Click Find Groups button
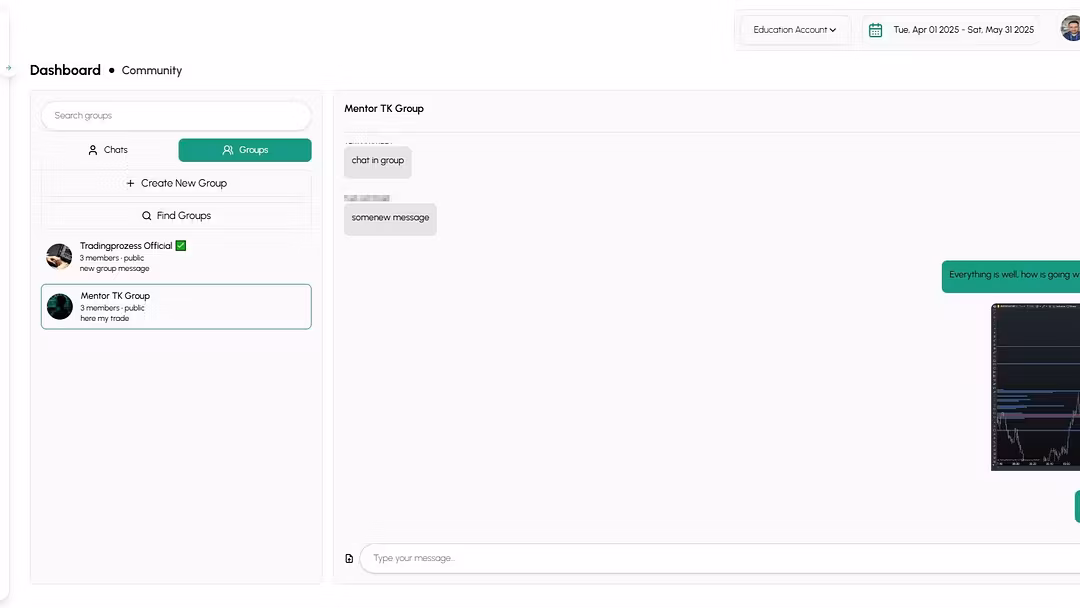1080x608 pixels. [176, 216]
